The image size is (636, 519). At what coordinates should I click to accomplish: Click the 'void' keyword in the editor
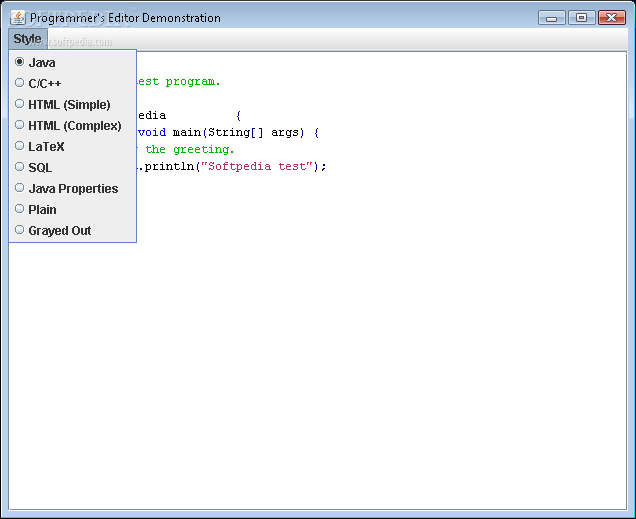[x=152, y=133]
